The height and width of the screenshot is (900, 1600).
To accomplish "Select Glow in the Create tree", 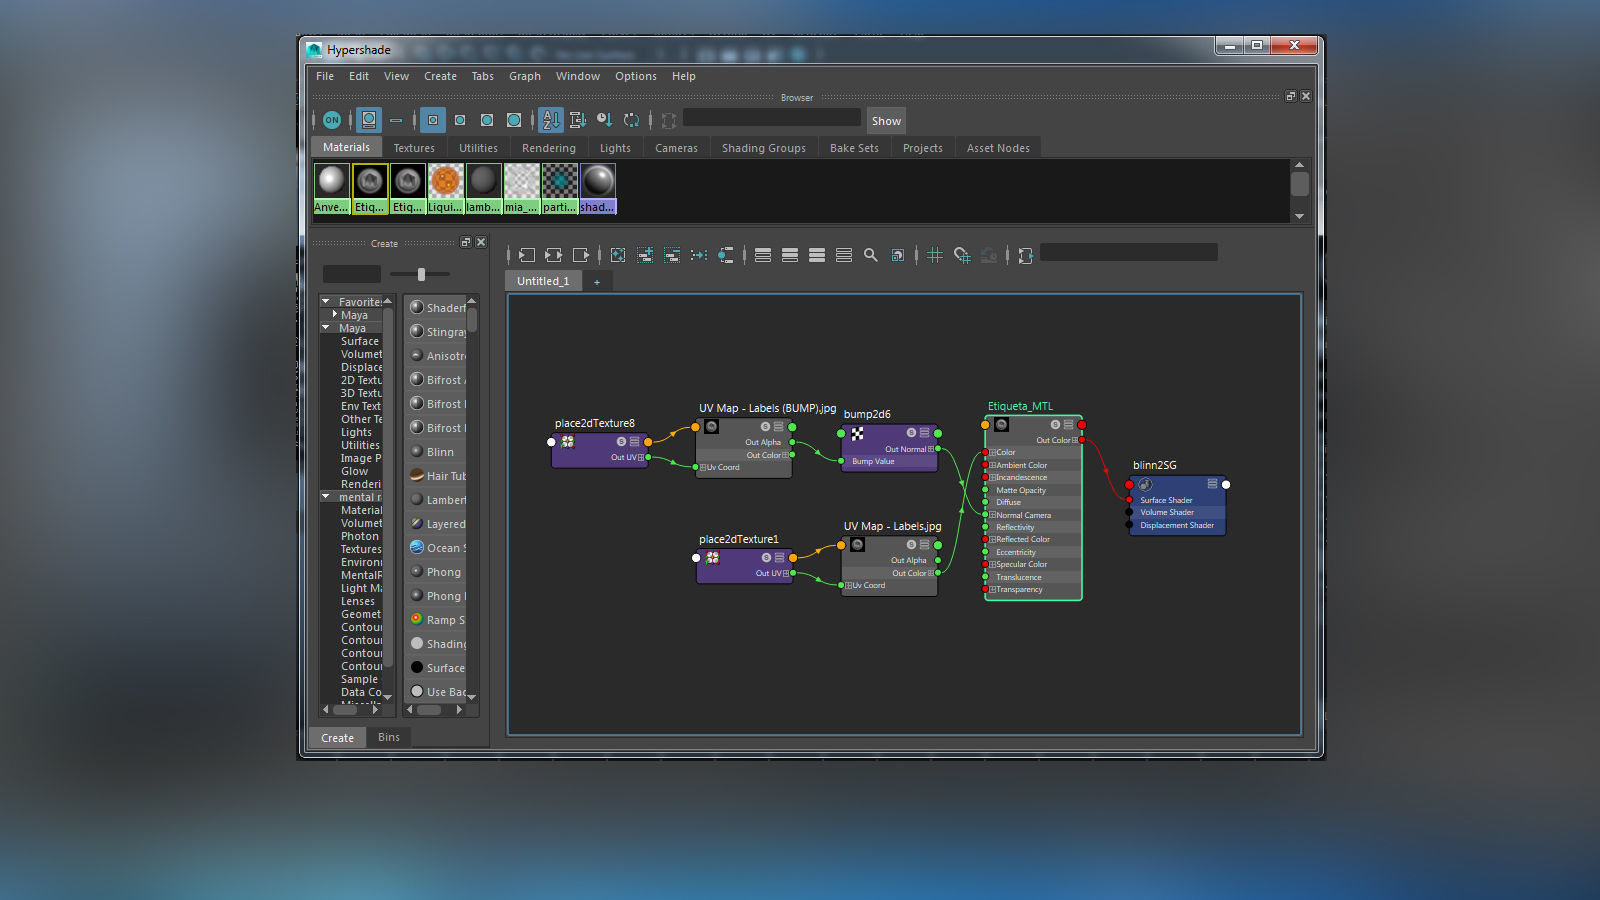I will (x=354, y=471).
